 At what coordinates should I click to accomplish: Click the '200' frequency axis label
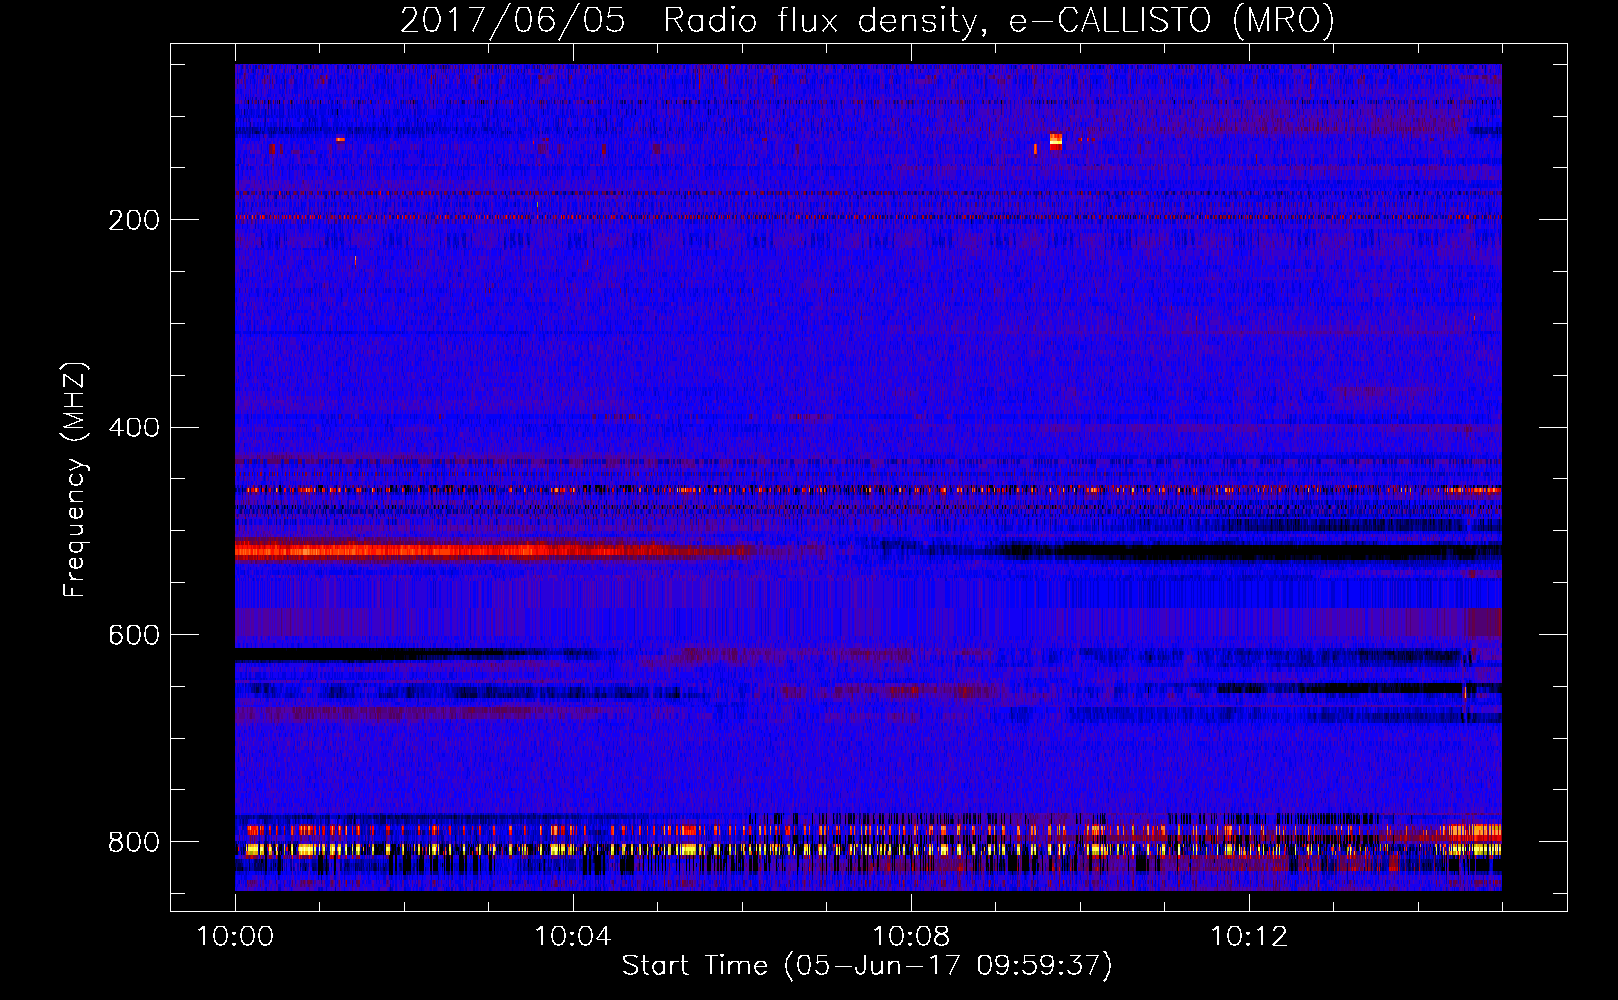(134, 219)
